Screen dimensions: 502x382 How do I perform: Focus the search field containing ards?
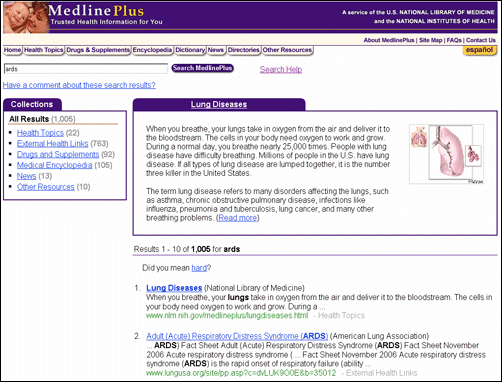point(86,69)
